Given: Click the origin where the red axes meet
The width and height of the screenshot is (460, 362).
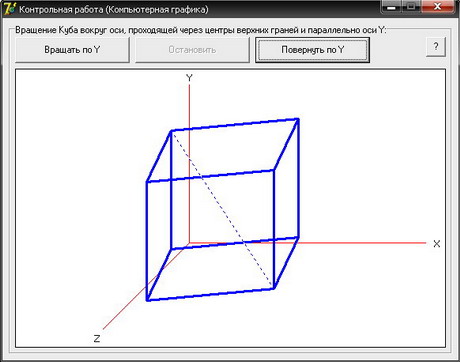Looking at the screenshot, I should (x=189, y=243).
